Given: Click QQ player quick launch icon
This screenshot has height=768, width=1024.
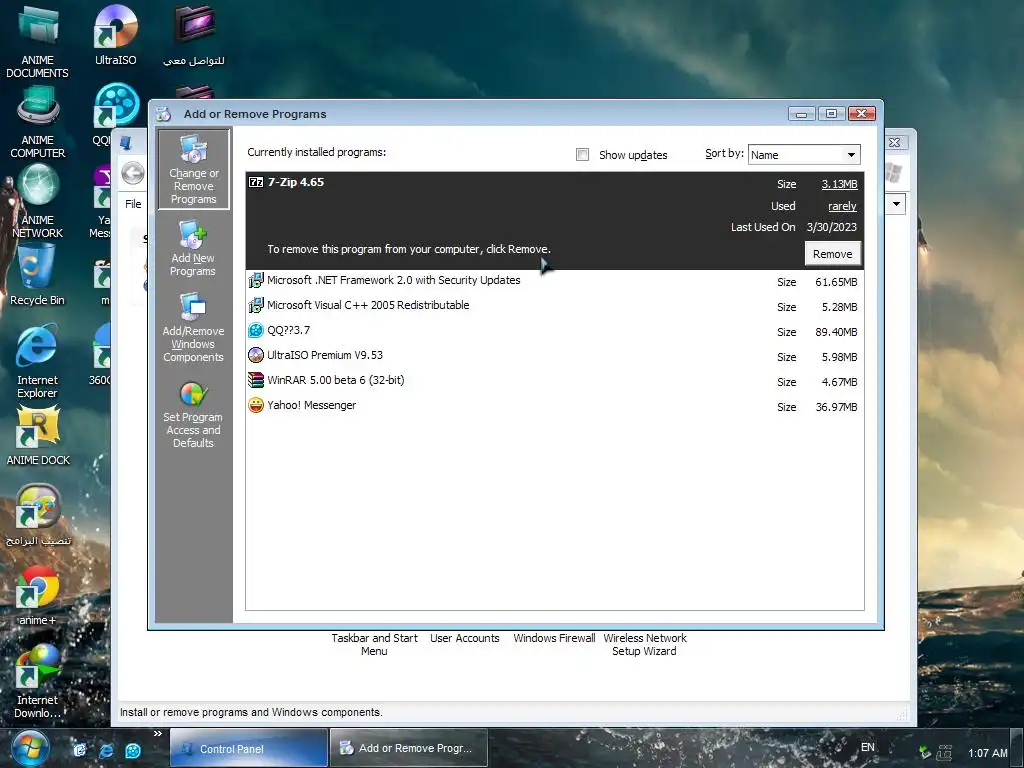Looking at the screenshot, I should pyautogui.click(x=133, y=750).
